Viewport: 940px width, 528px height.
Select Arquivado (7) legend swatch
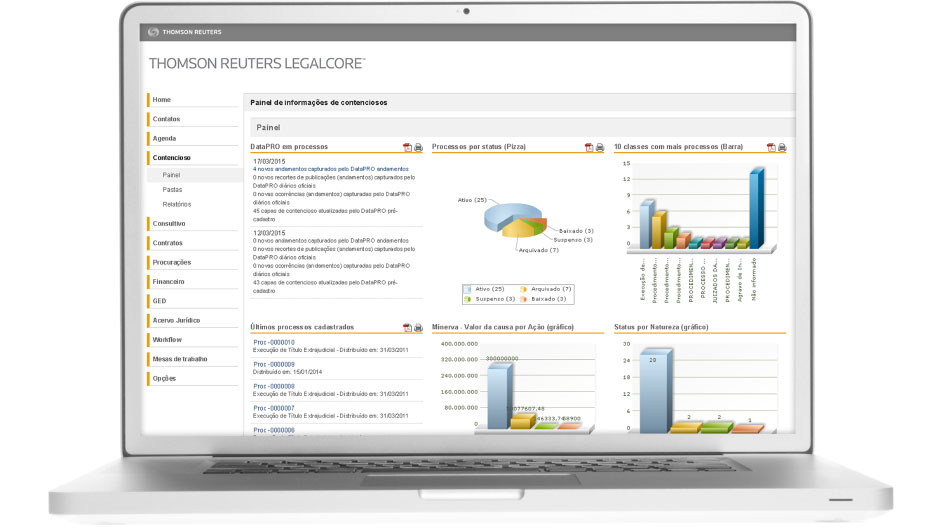pos(523,289)
